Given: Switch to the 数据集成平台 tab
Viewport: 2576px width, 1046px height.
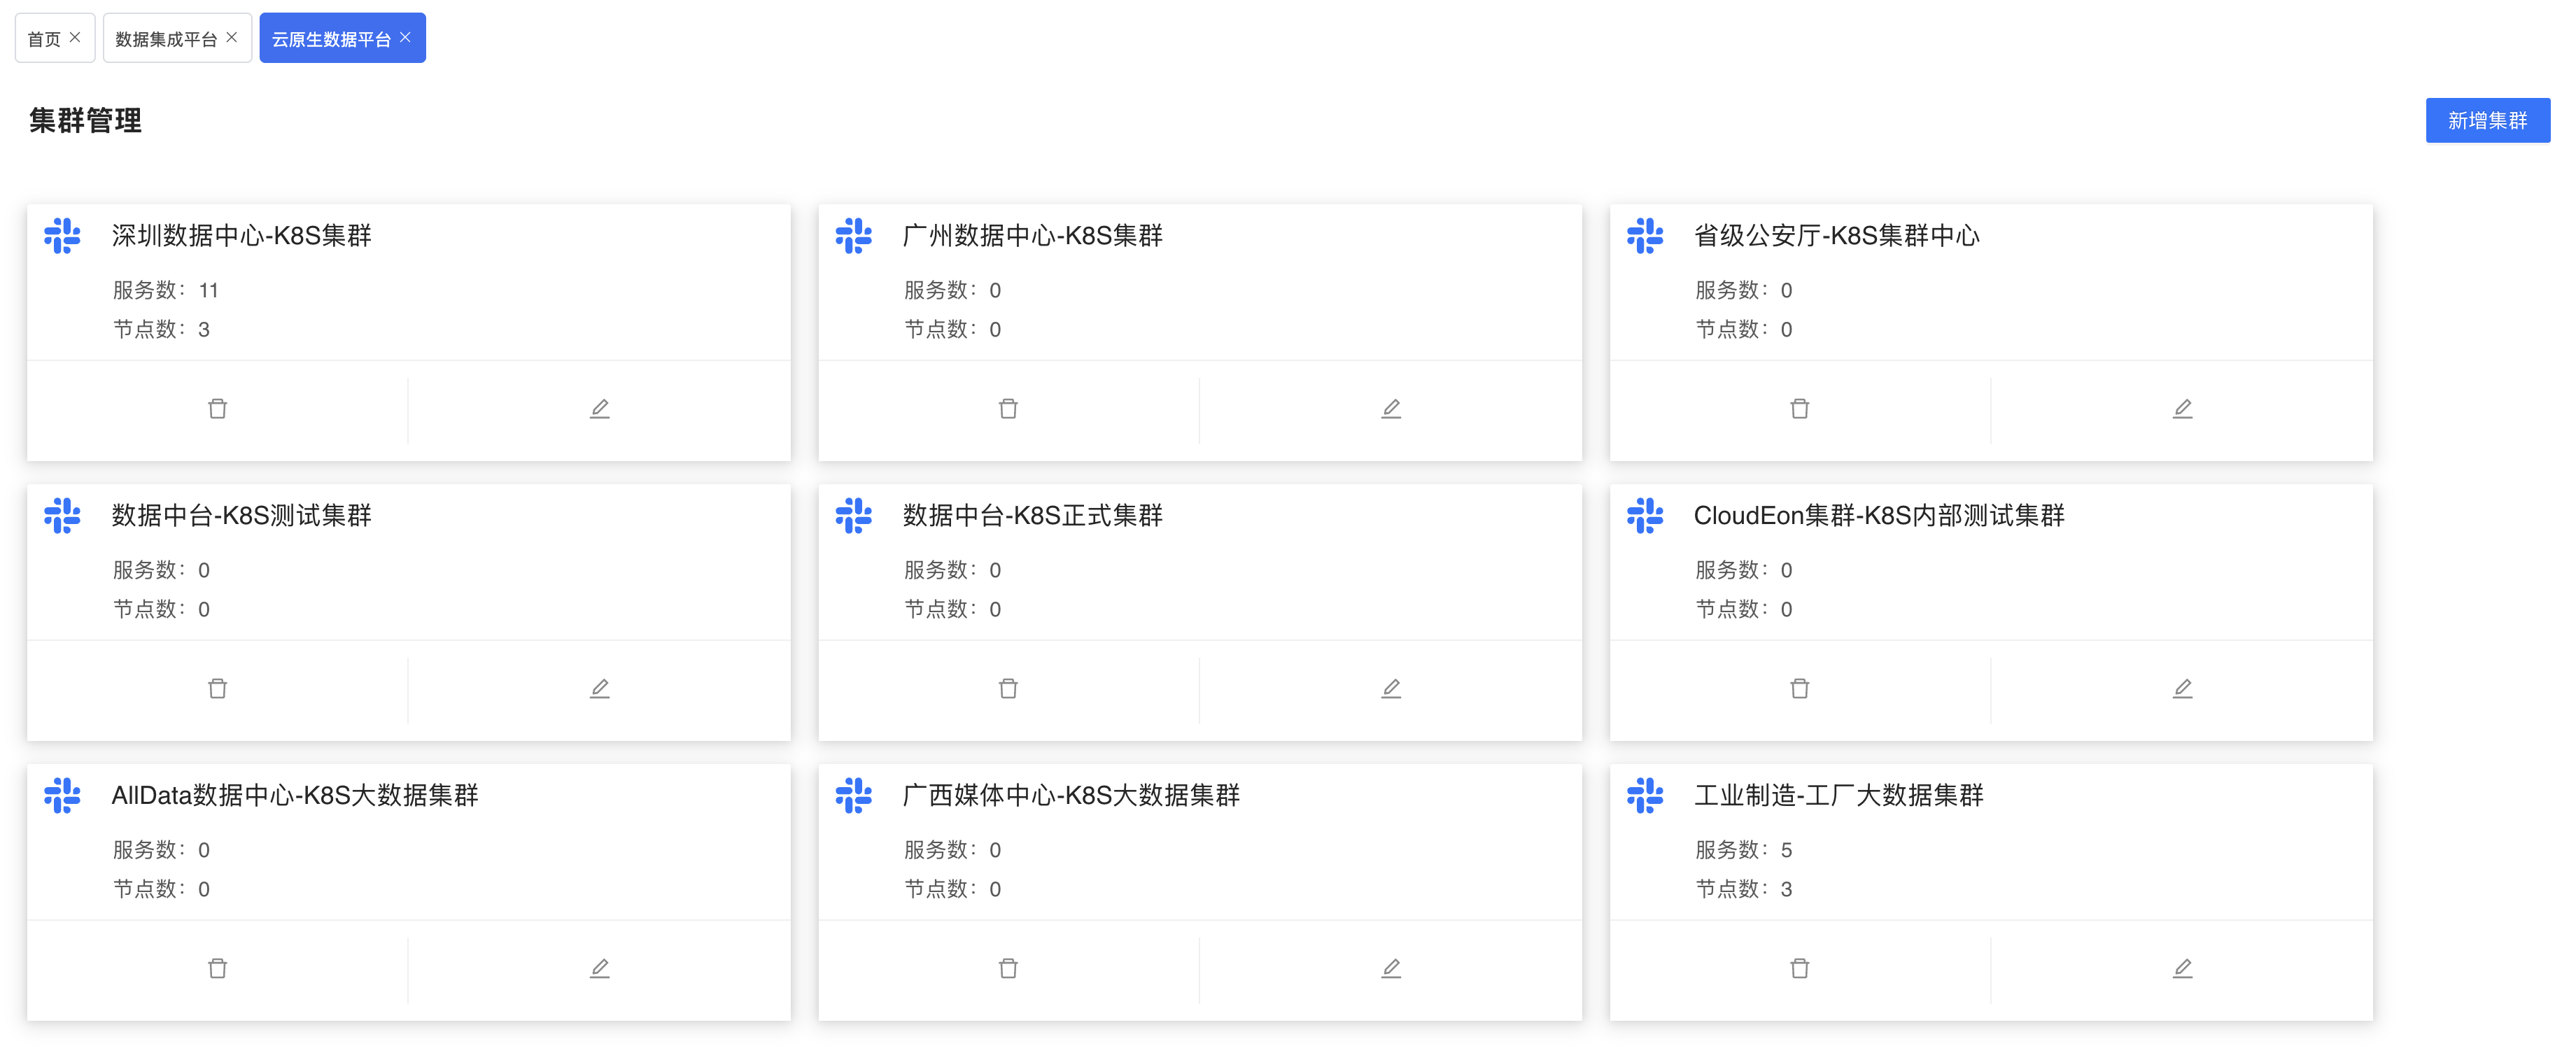Looking at the screenshot, I should click(165, 39).
